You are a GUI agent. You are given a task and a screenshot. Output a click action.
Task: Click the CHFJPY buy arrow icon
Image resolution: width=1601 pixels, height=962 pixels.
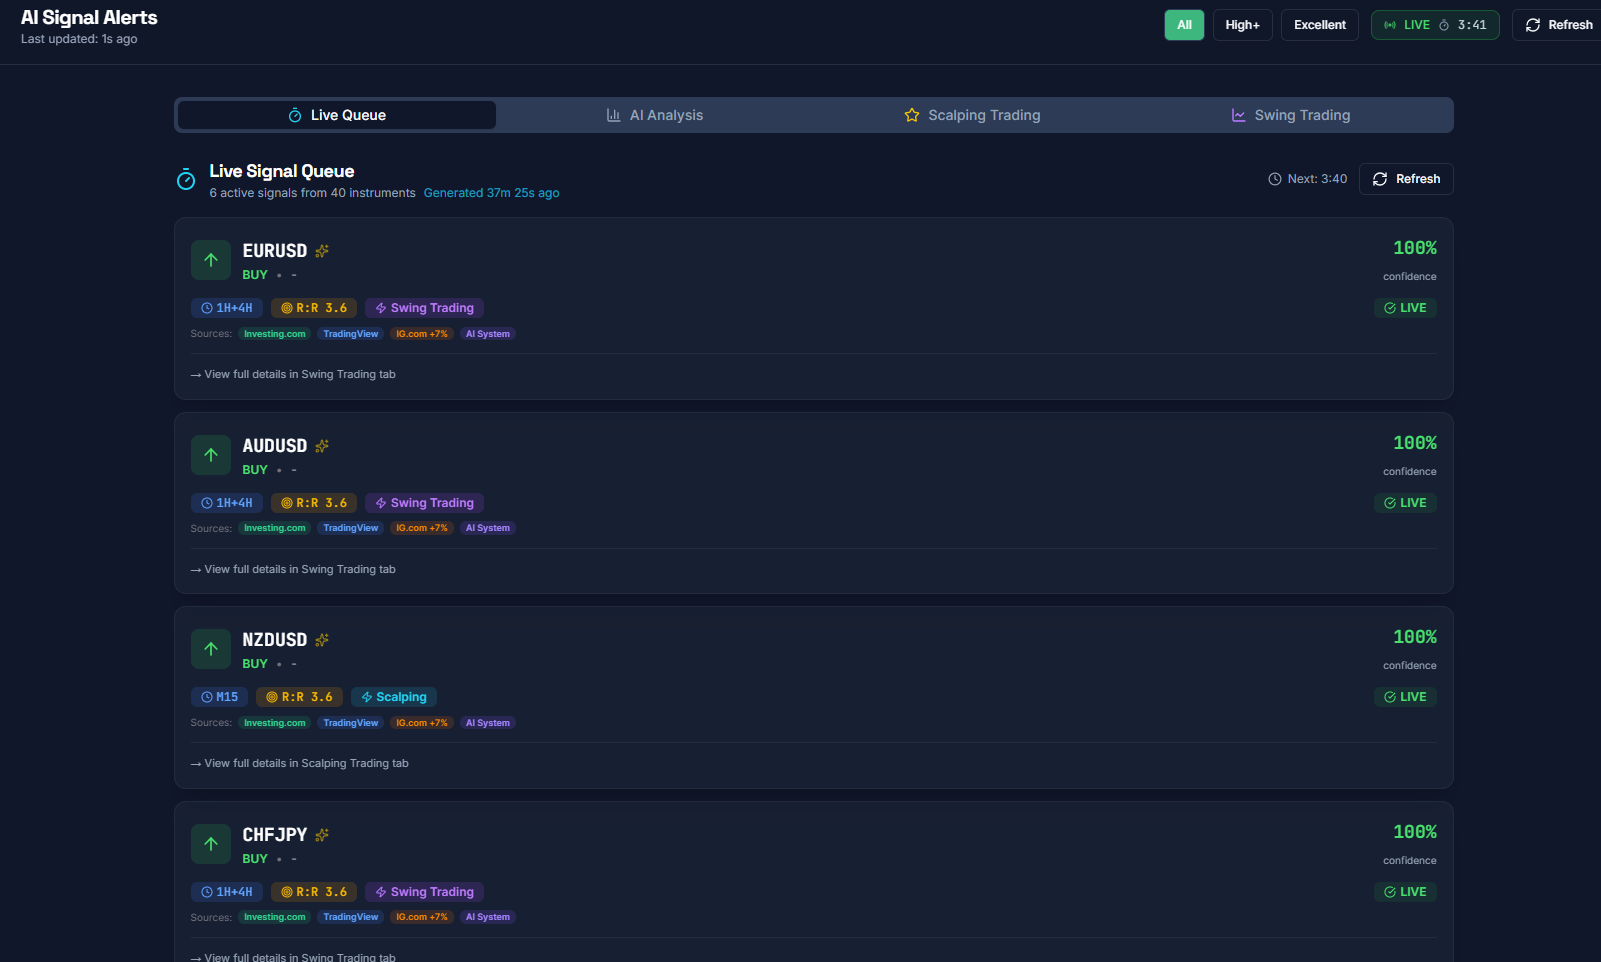coord(211,844)
